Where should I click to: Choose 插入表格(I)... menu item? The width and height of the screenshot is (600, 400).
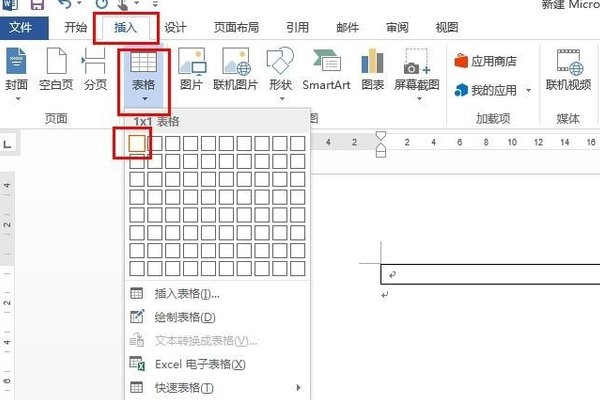point(217,294)
